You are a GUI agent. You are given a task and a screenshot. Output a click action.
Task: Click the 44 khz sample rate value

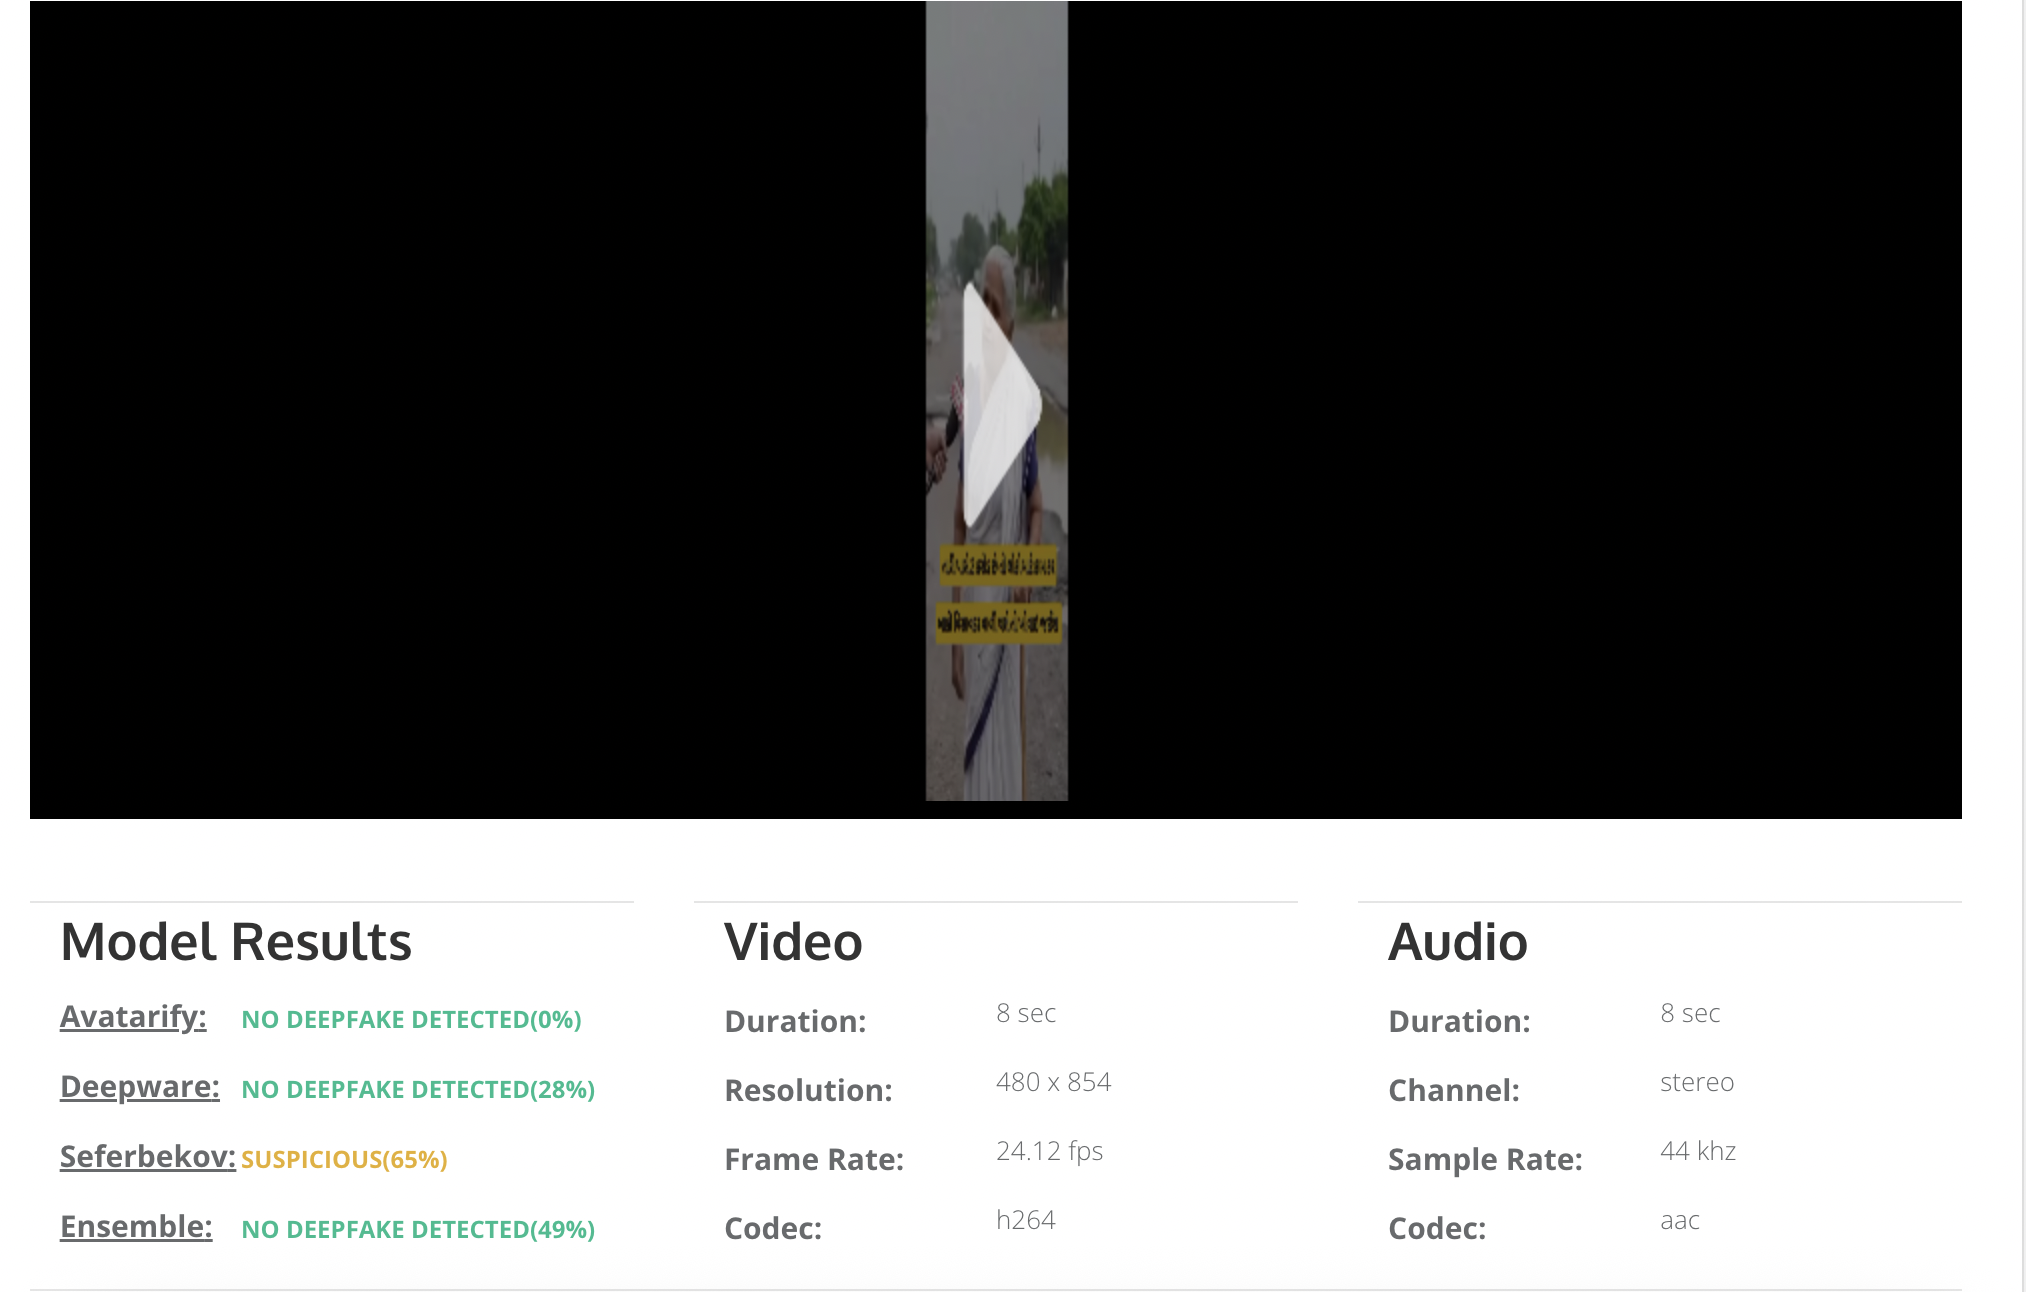pyautogui.click(x=1697, y=1151)
